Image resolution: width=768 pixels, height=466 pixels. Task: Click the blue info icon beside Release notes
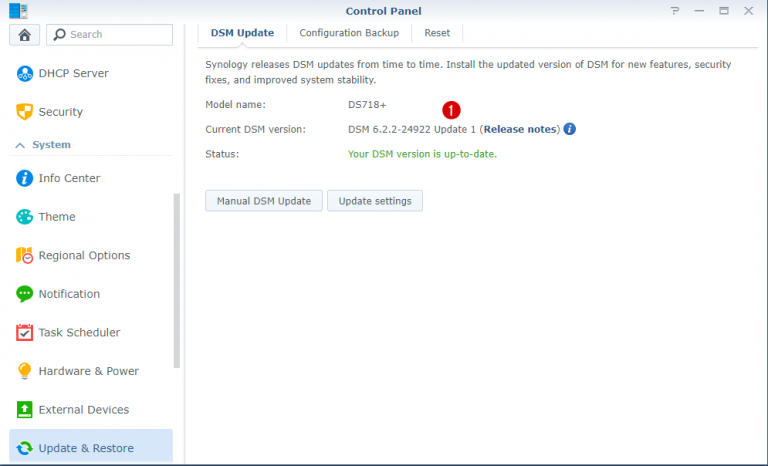tap(569, 129)
